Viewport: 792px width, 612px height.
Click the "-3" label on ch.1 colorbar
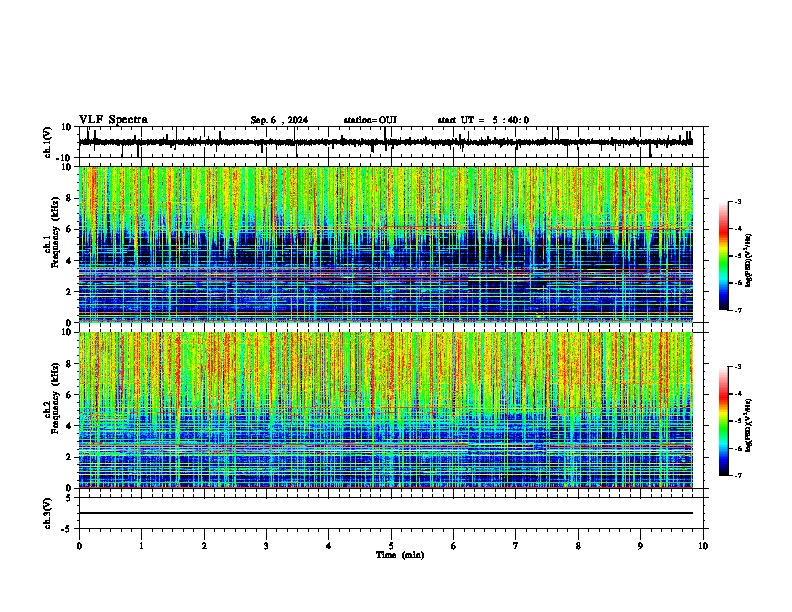pyautogui.click(x=738, y=201)
